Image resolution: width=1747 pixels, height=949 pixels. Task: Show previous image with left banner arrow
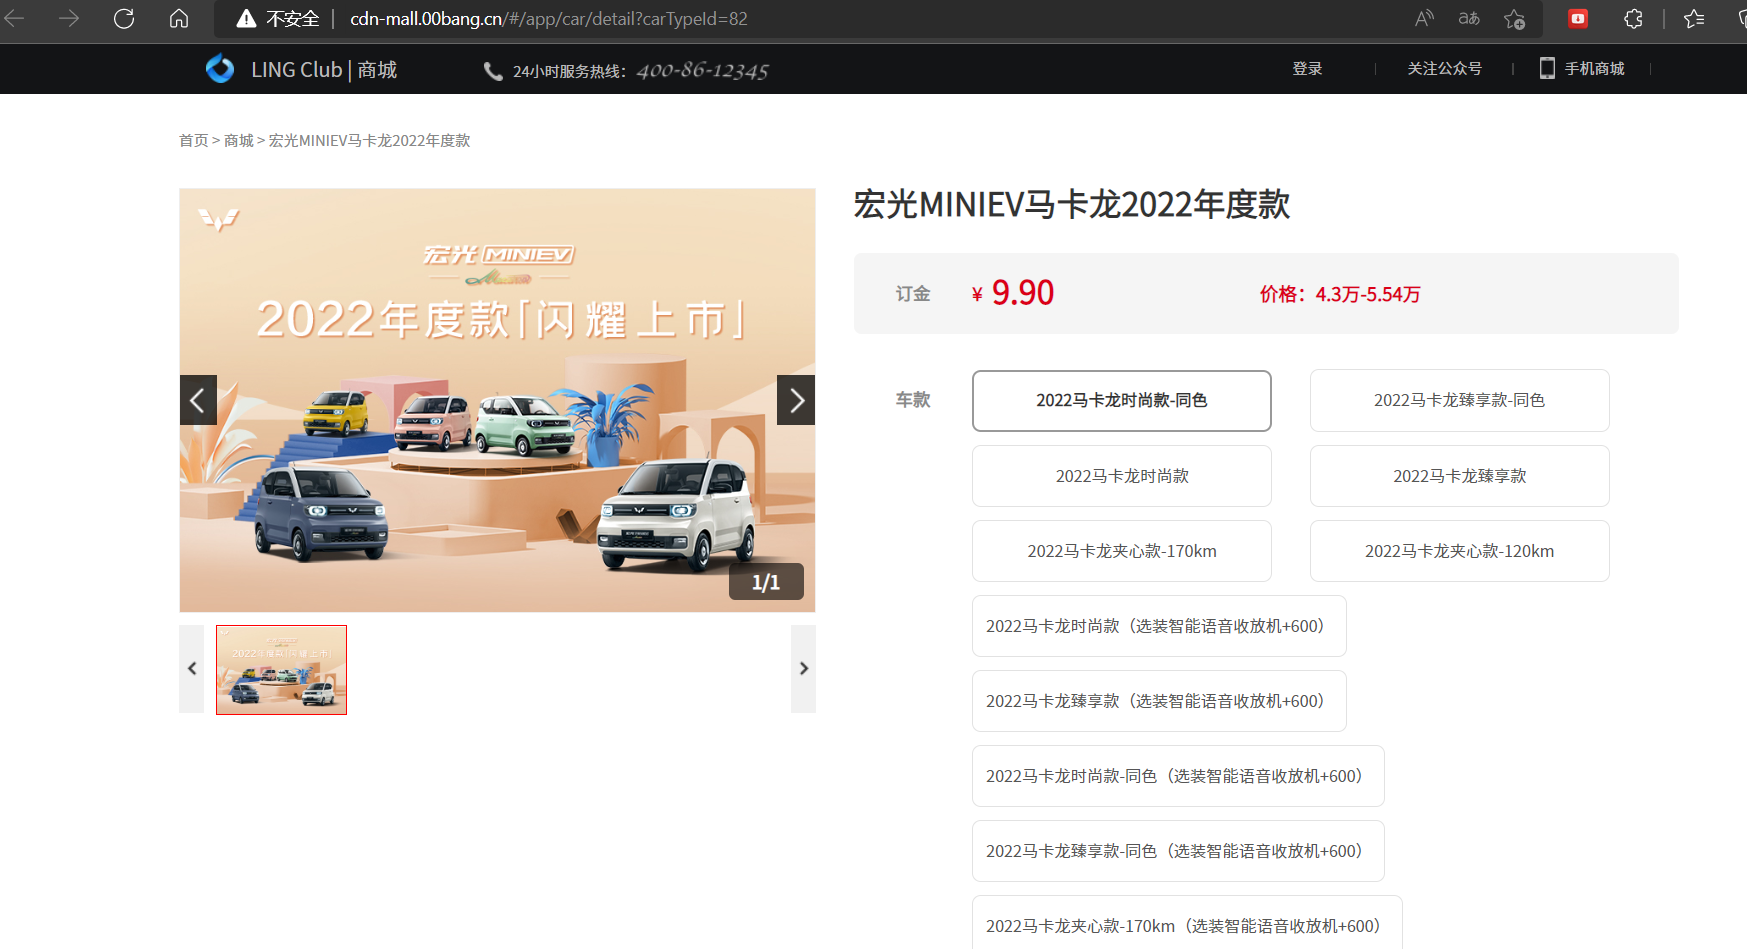click(198, 400)
